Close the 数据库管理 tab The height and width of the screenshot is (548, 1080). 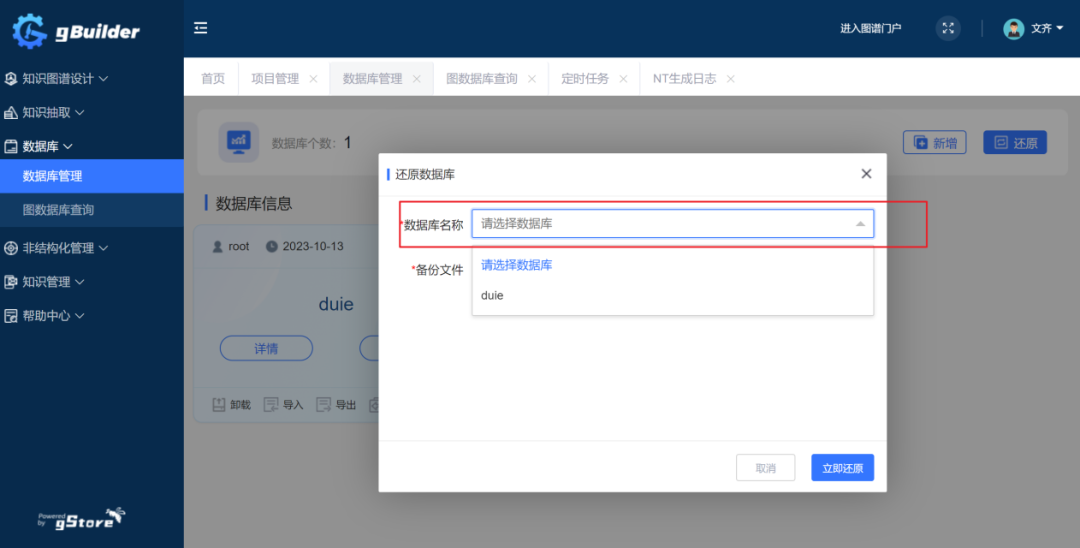417,79
